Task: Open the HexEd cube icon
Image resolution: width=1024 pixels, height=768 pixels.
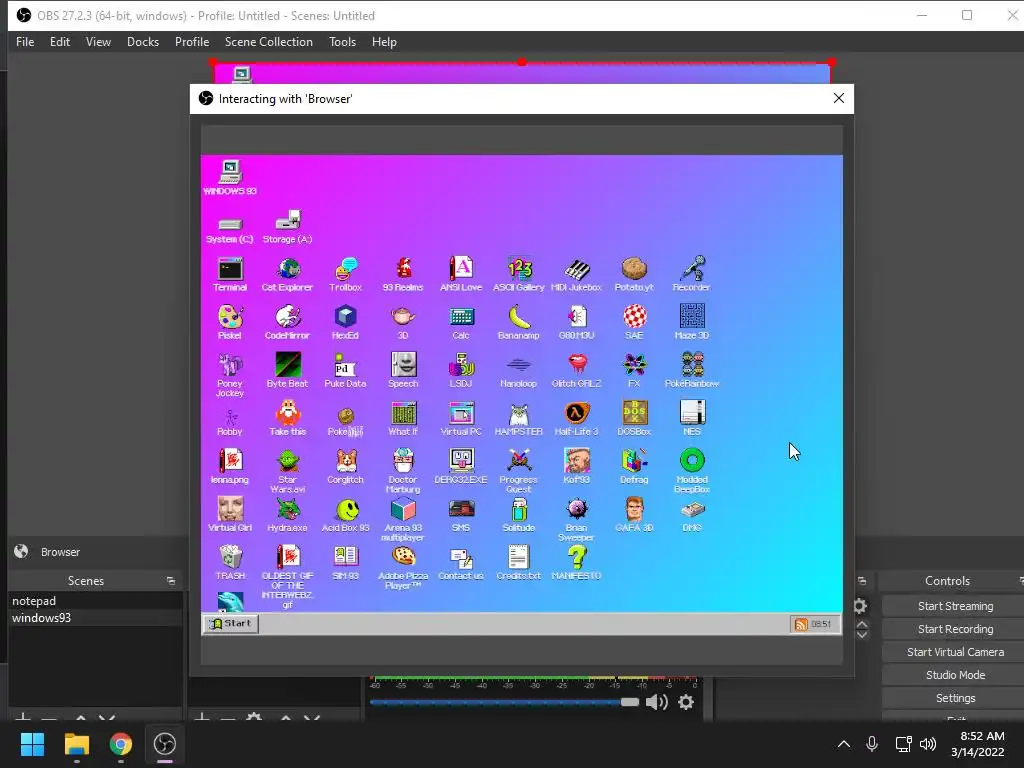Action: pyautogui.click(x=345, y=322)
